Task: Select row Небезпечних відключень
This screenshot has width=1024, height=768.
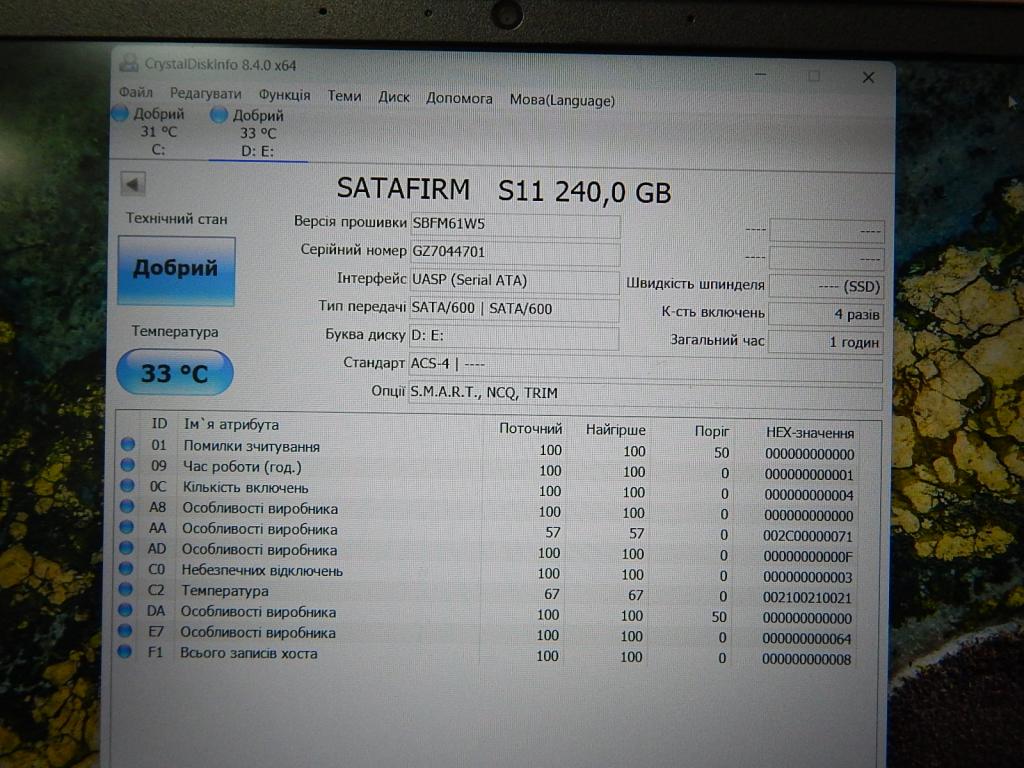Action: pos(487,573)
